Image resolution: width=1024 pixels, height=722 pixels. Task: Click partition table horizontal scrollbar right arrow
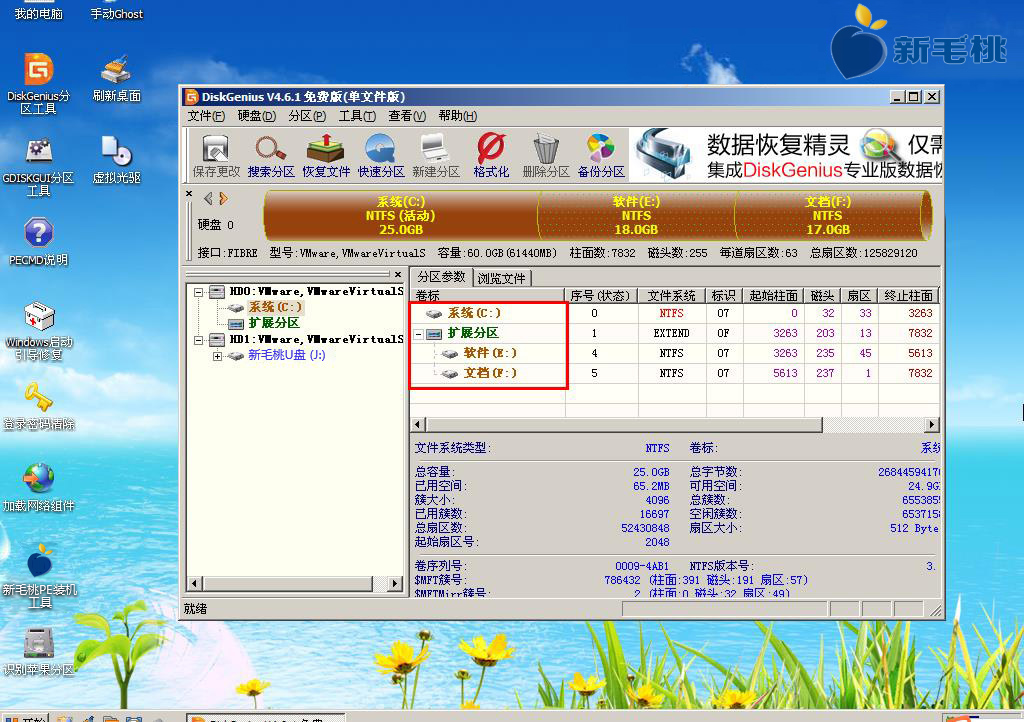pos(932,425)
